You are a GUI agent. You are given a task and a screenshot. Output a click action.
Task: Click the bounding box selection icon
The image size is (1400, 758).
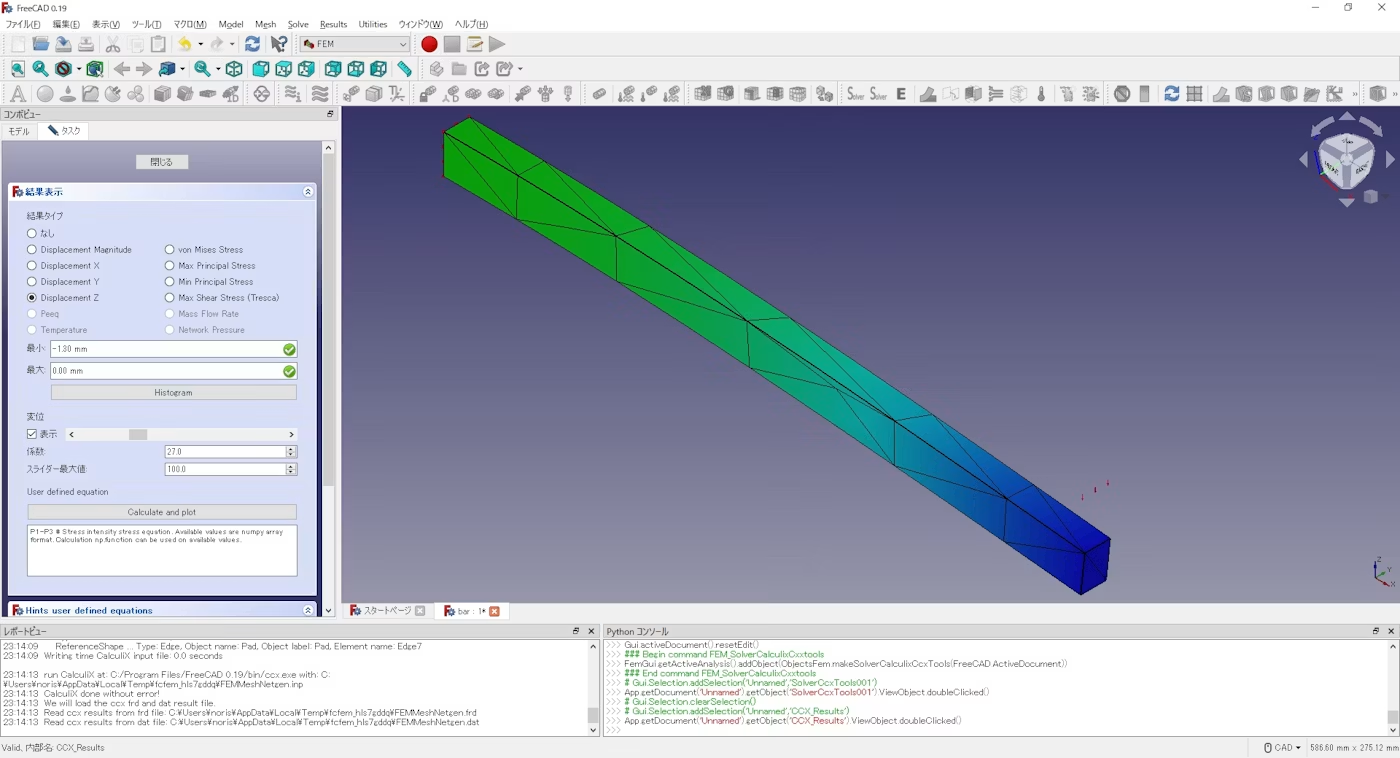point(95,69)
